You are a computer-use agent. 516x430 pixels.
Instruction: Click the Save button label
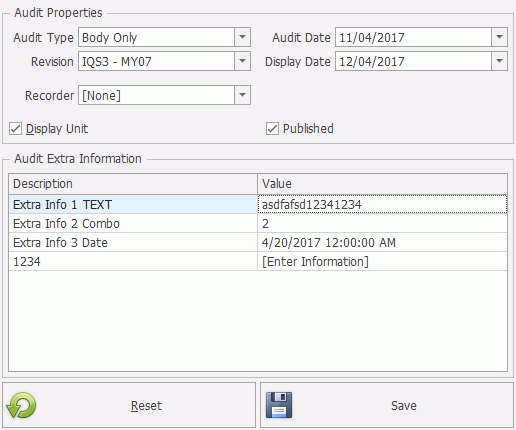404,406
